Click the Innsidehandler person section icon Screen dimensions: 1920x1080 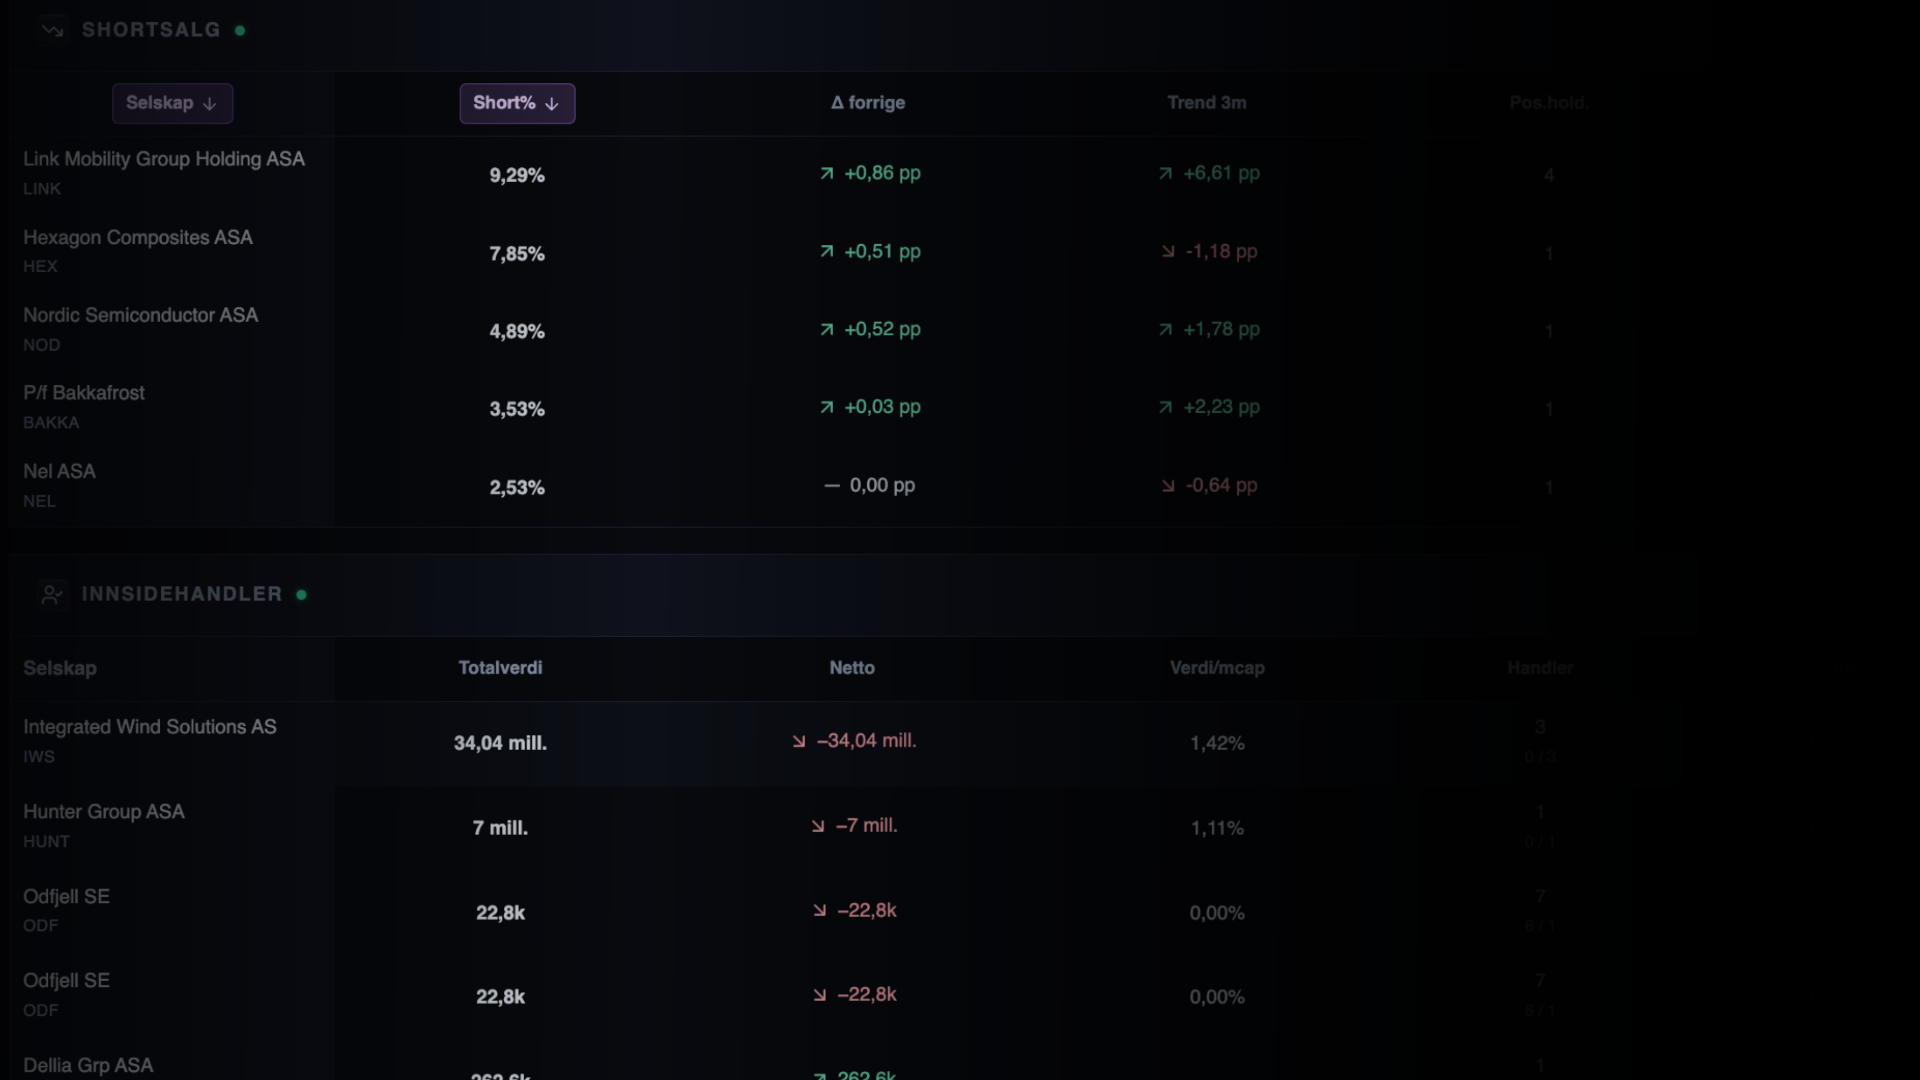[x=52, y=594]
